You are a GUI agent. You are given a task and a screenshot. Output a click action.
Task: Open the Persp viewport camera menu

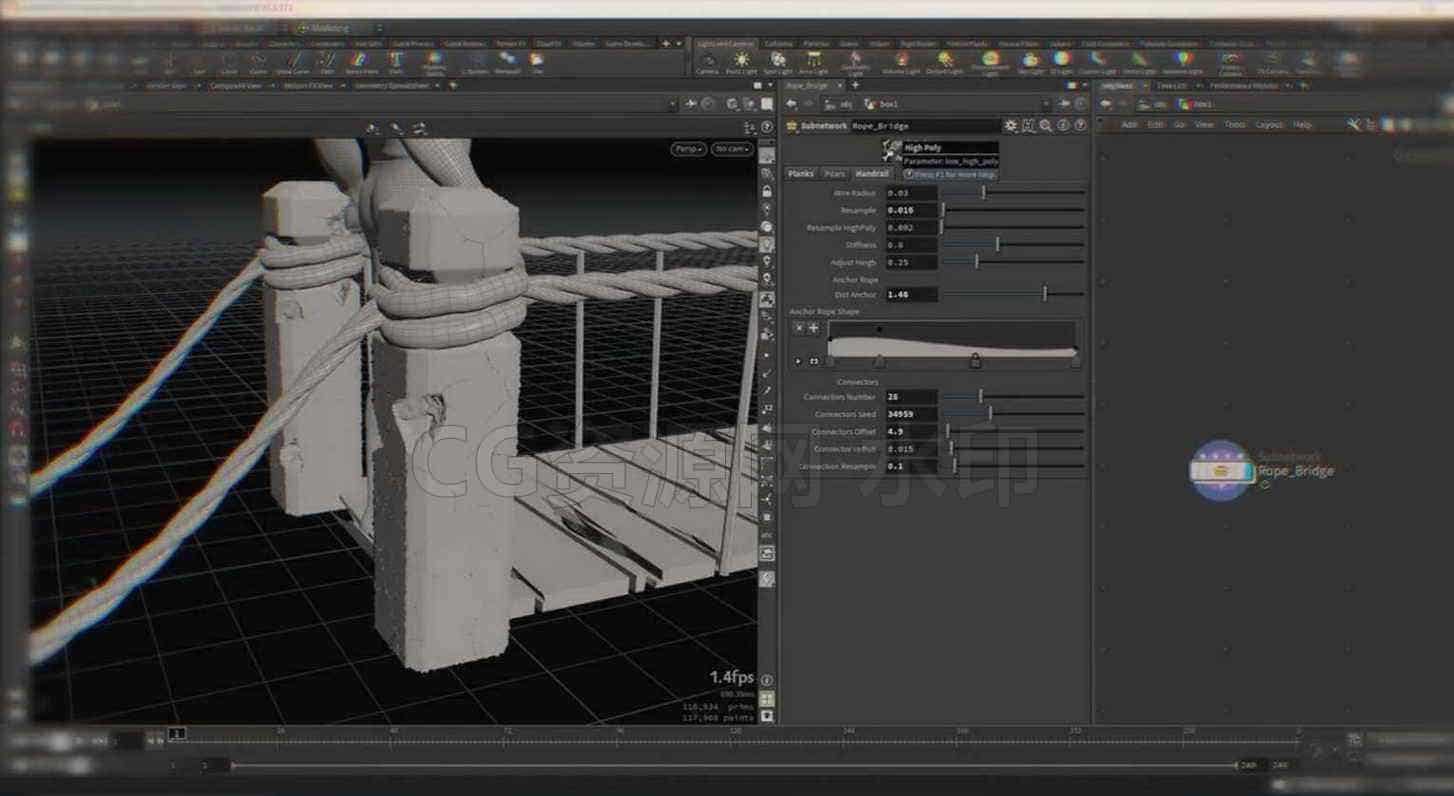pos(688,149)
